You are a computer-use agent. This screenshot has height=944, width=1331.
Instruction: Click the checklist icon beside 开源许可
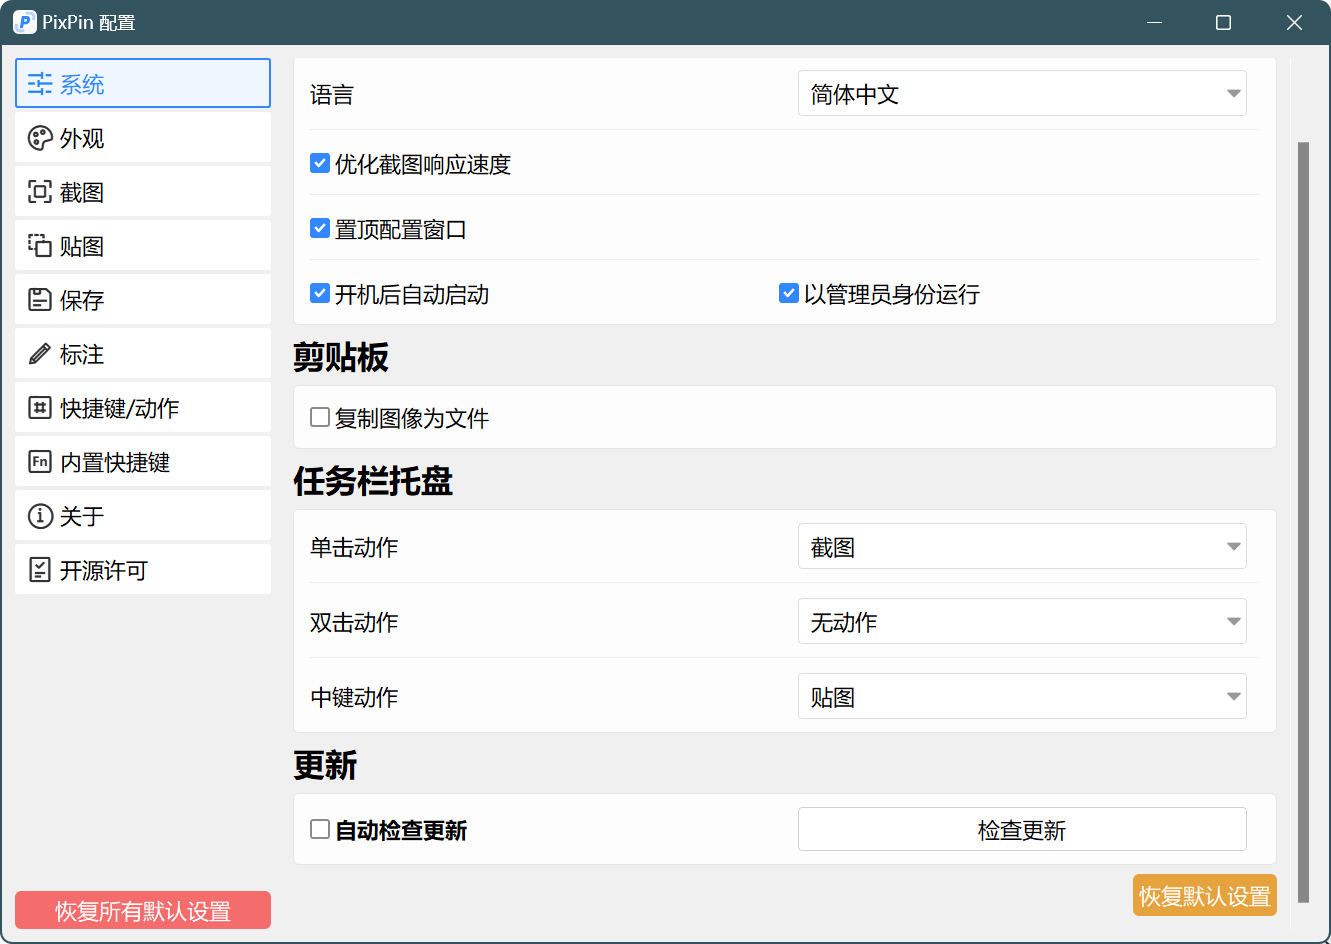pos(40,570)
